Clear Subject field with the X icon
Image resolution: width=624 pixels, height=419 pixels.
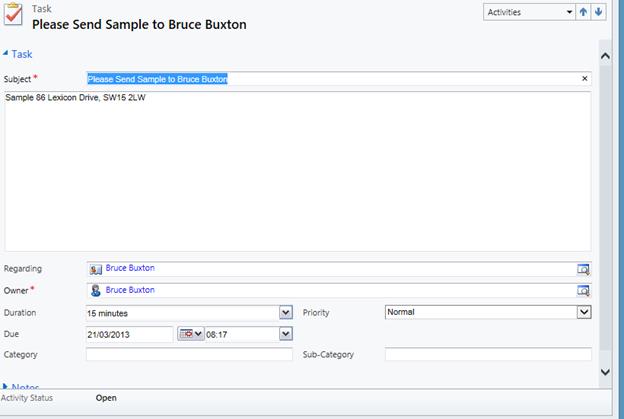[x=585, y=78]
